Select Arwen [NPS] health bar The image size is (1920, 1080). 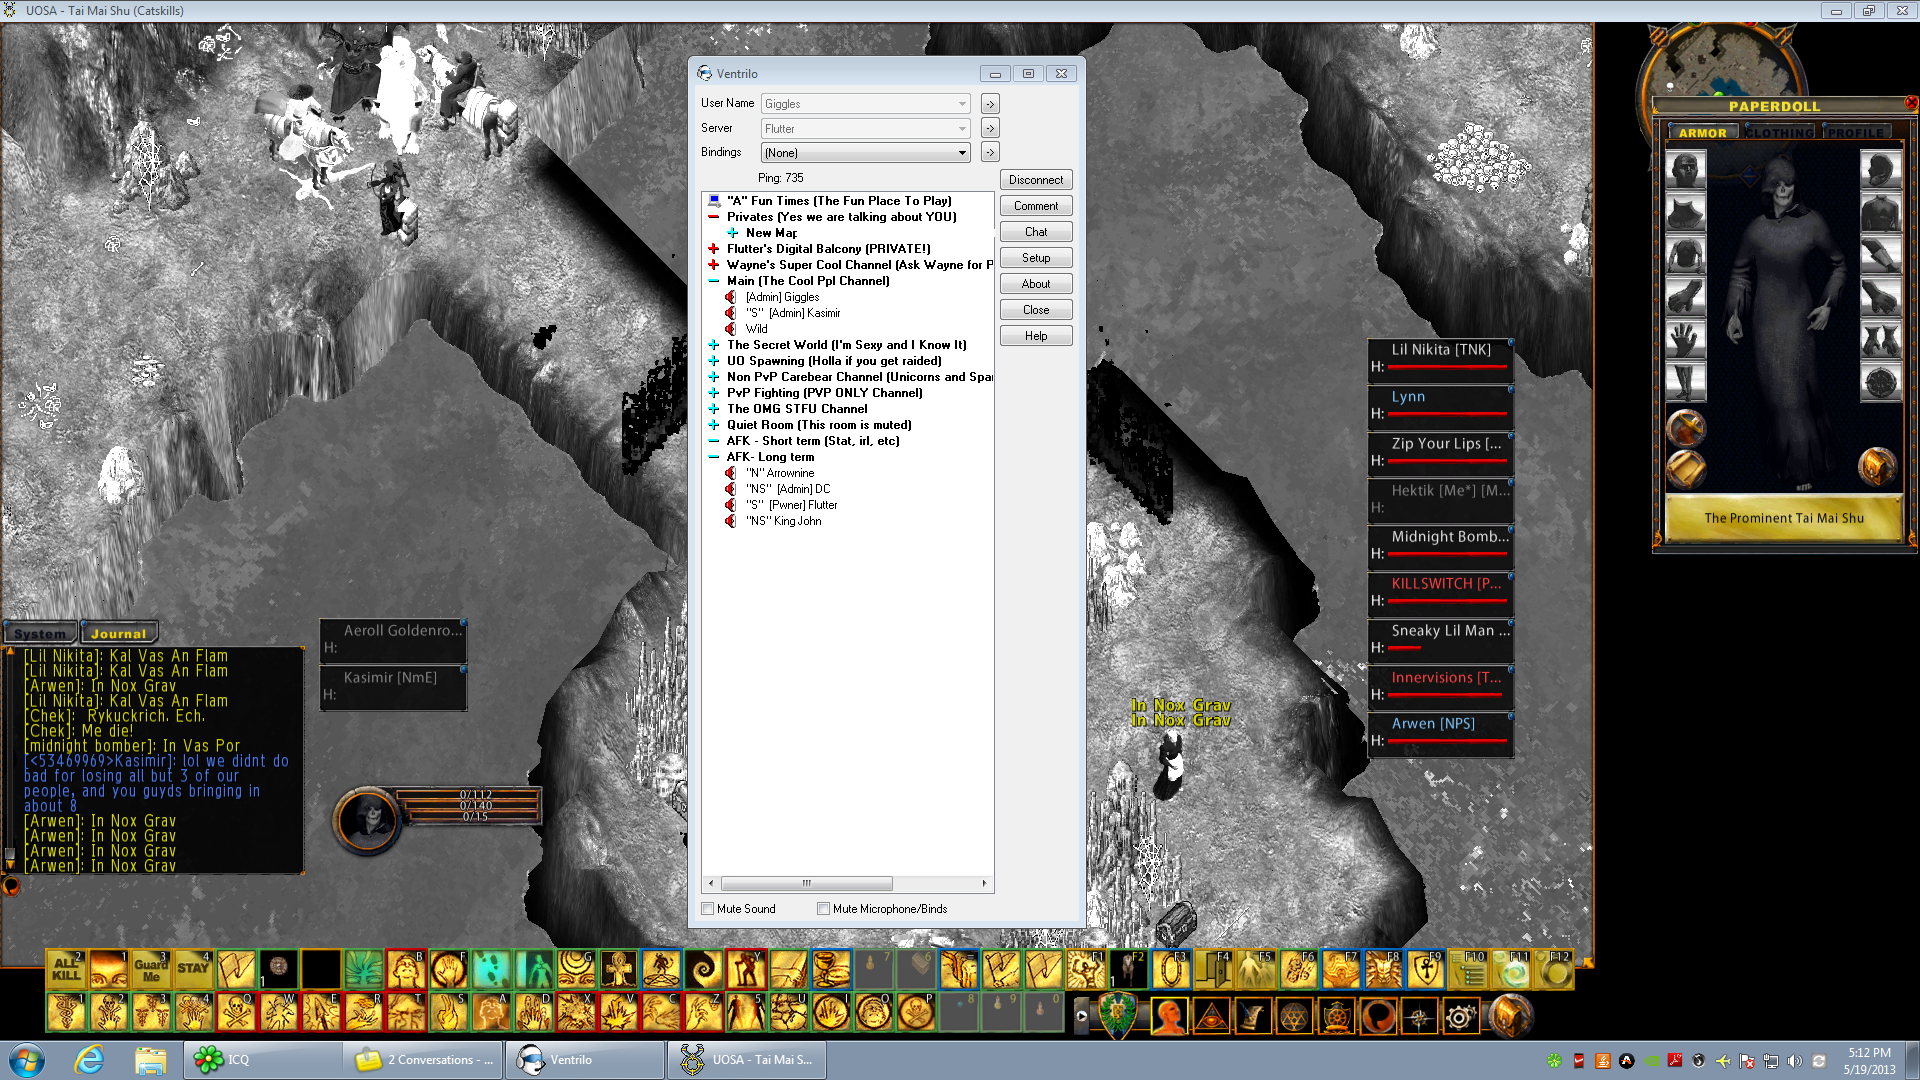[1441, 733]
